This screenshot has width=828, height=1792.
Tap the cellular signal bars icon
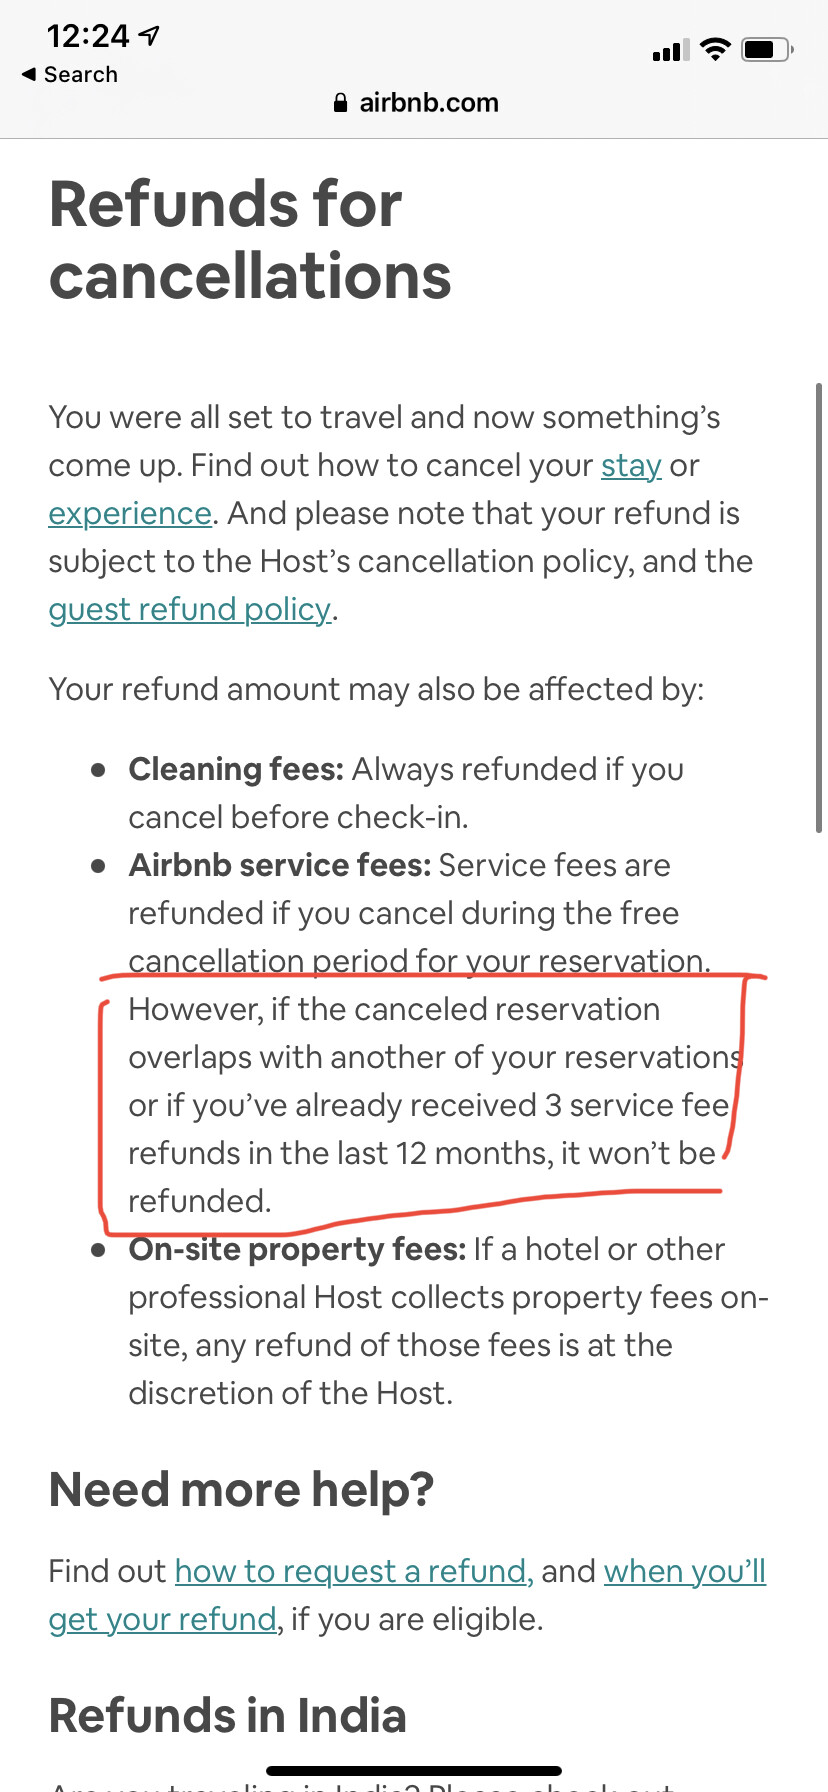click(670, 51)
